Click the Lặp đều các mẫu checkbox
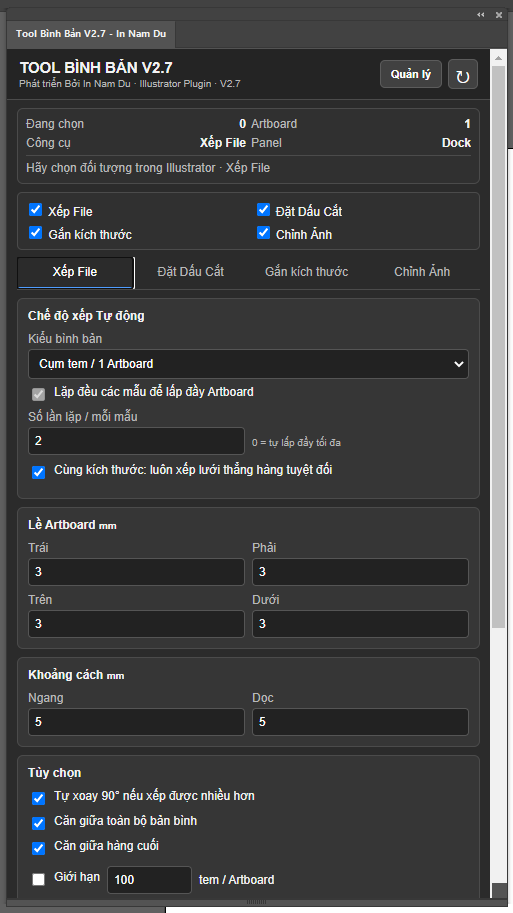The height and width of the screenshot is (913, 513). point(38,395)
